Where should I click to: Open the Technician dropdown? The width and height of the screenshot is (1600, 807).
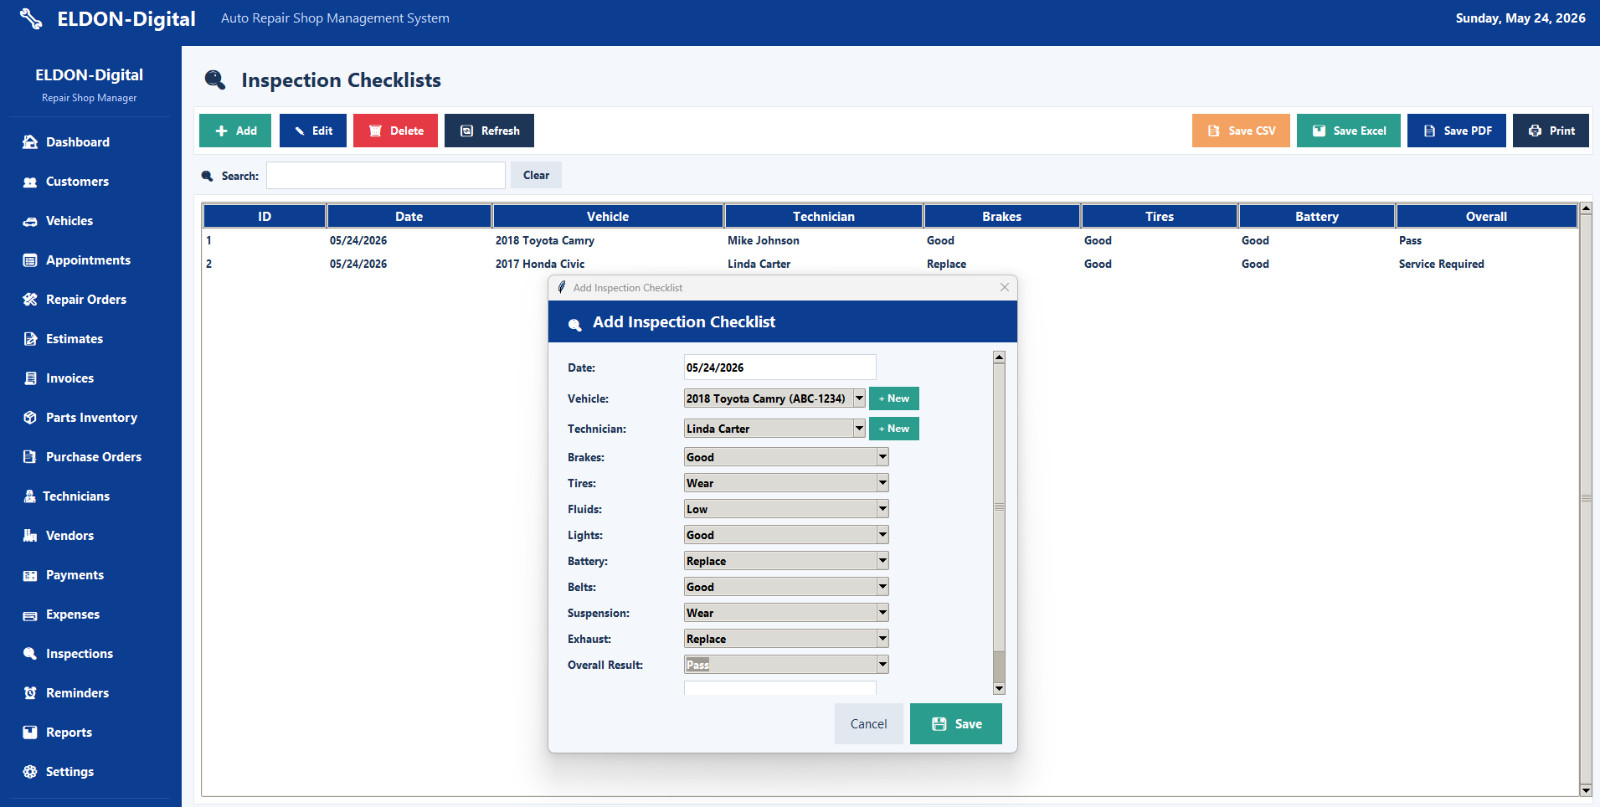tap(775, 428)
